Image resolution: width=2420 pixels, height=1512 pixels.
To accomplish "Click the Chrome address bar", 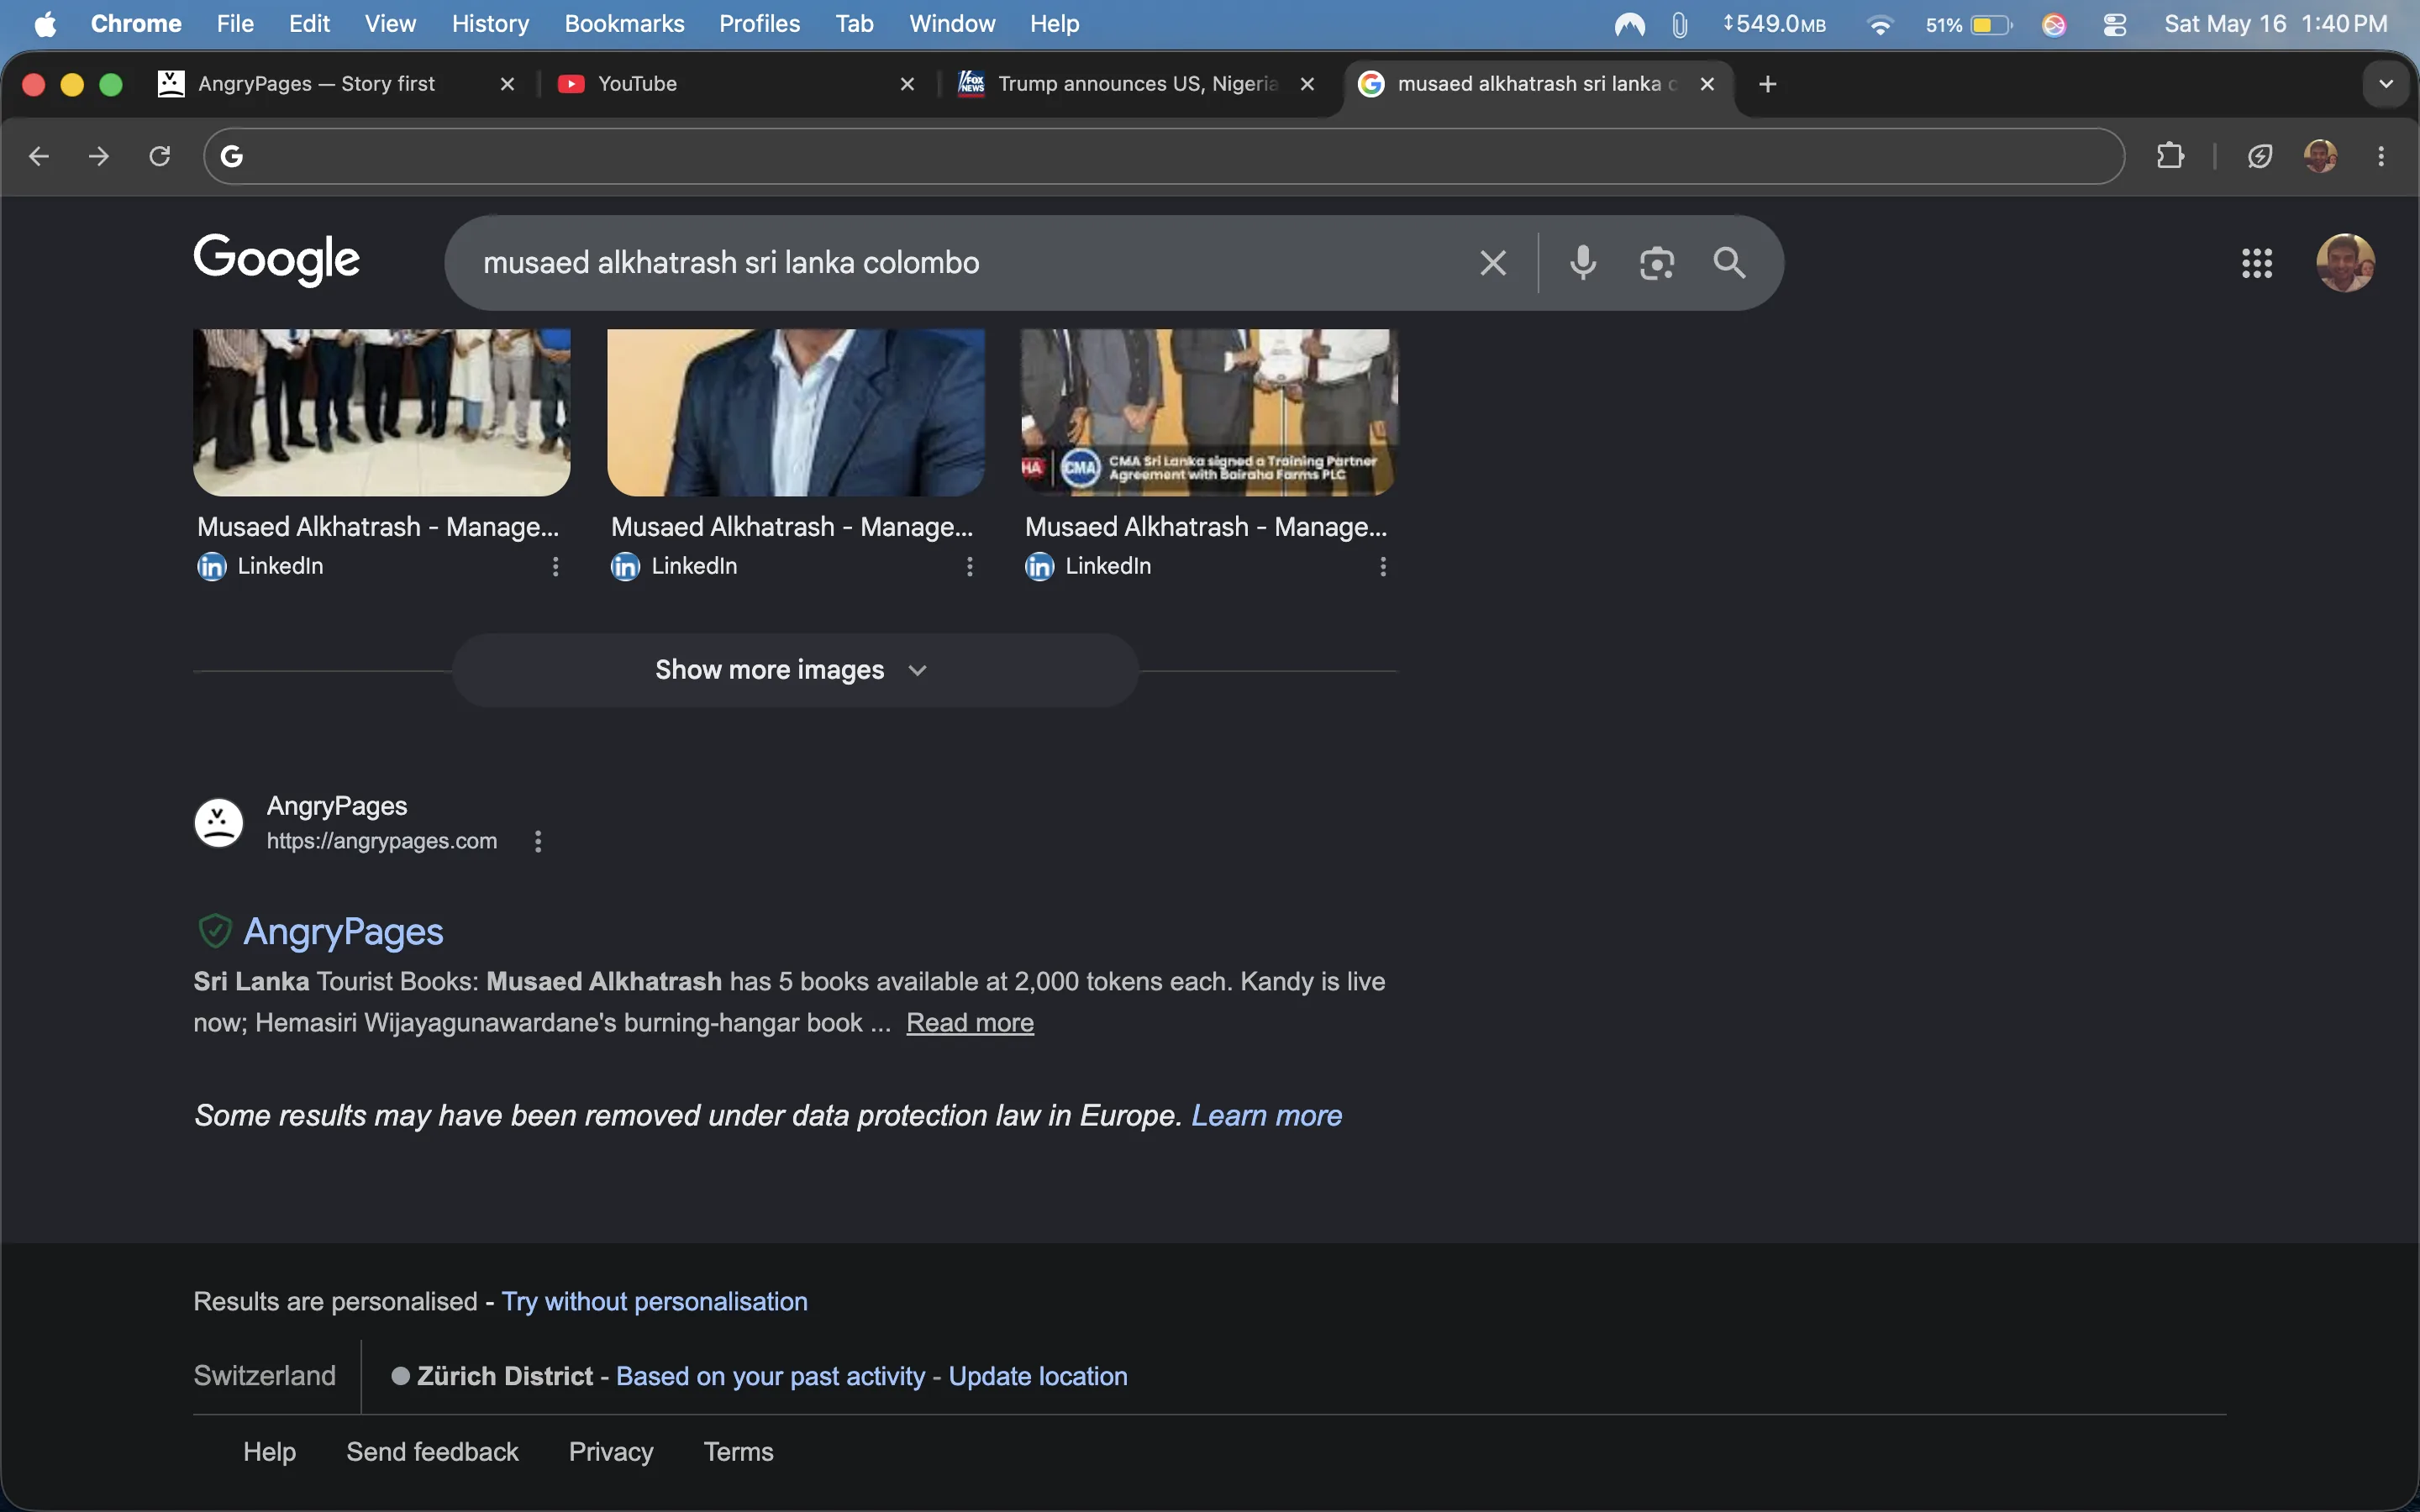I will tap(1164, 156).
